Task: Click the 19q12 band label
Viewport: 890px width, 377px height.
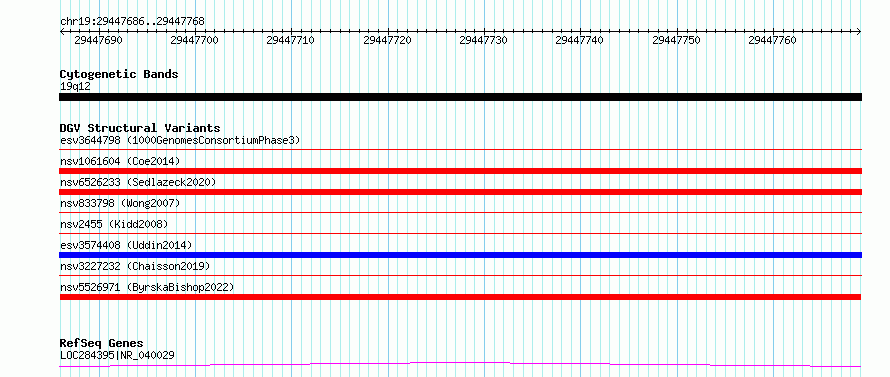Action: (75, 87)
